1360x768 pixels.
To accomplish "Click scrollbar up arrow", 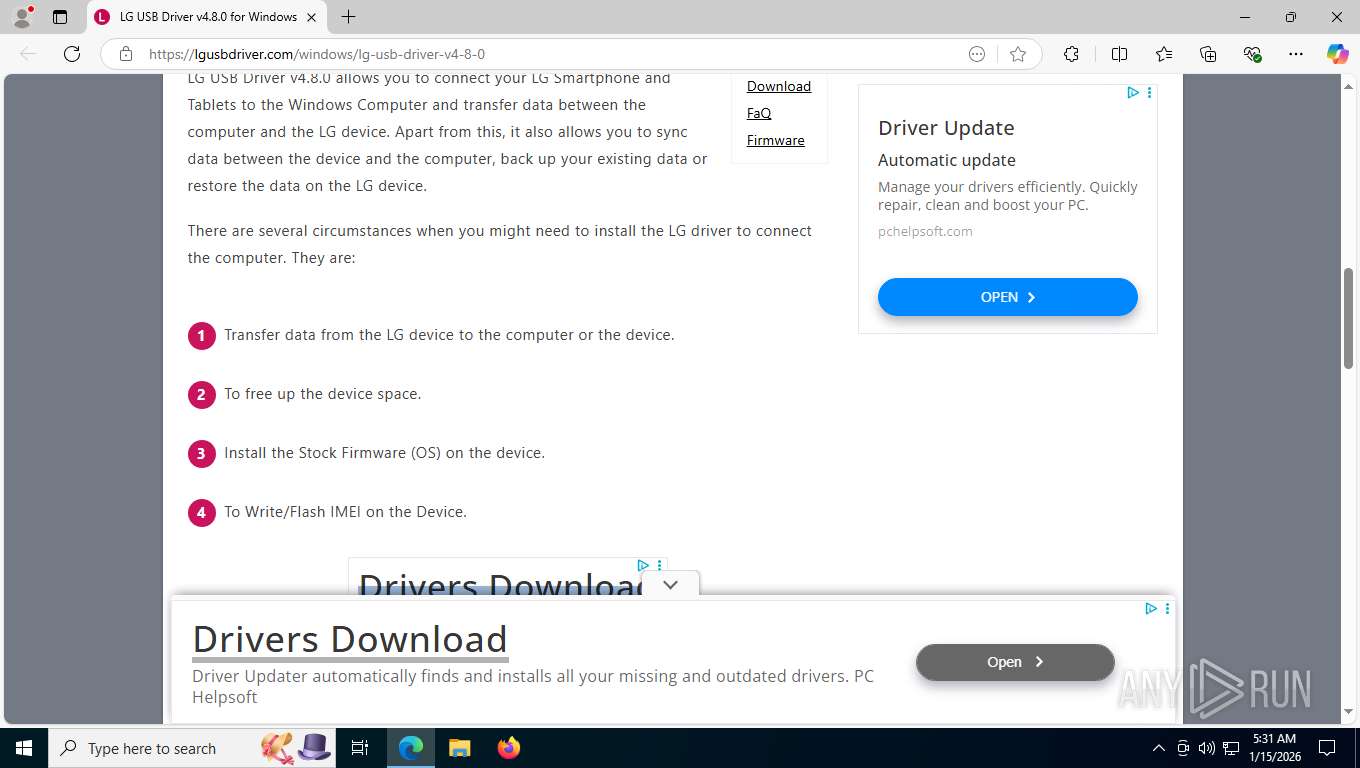I will pos(1348,84).
